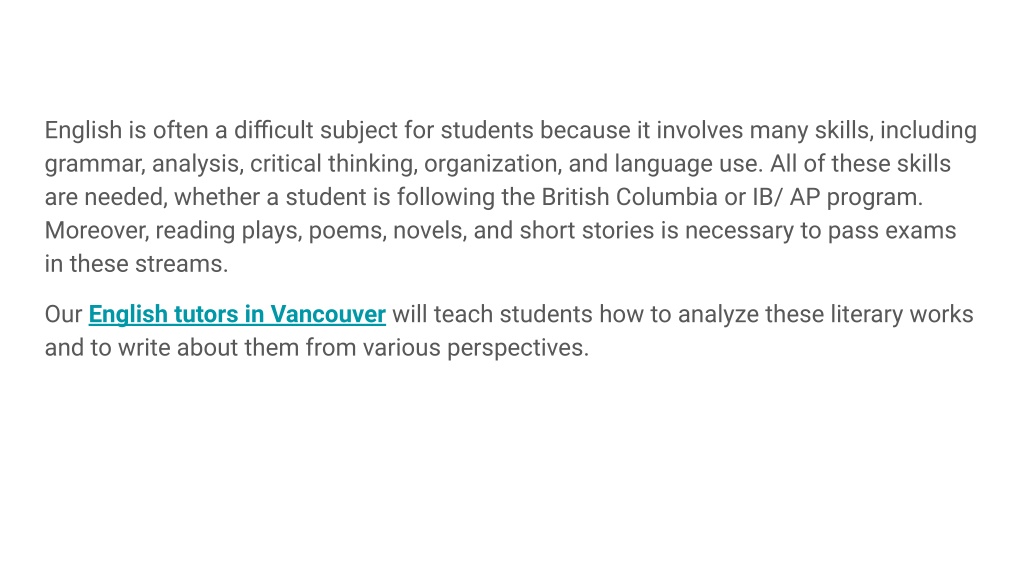Click the phrase British Columbia
This screenshot has width=1024, height=576.
[630, 197]
